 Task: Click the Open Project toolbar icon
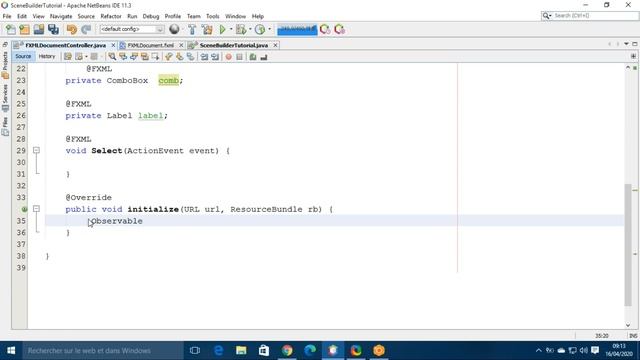click(x=39, y=29)
